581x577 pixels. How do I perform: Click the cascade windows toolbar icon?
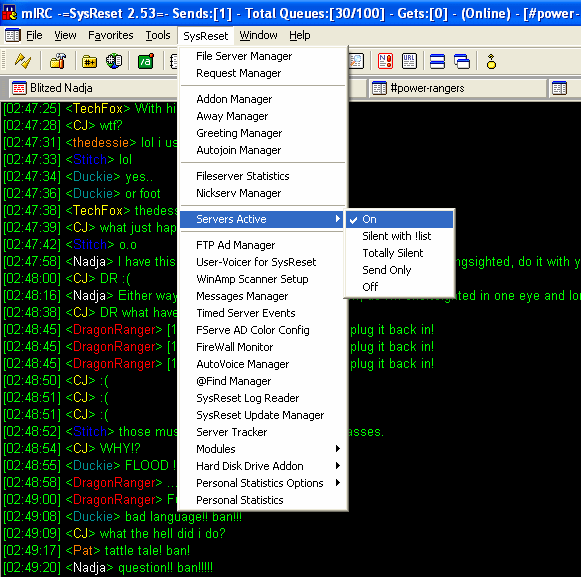[462, 61]
